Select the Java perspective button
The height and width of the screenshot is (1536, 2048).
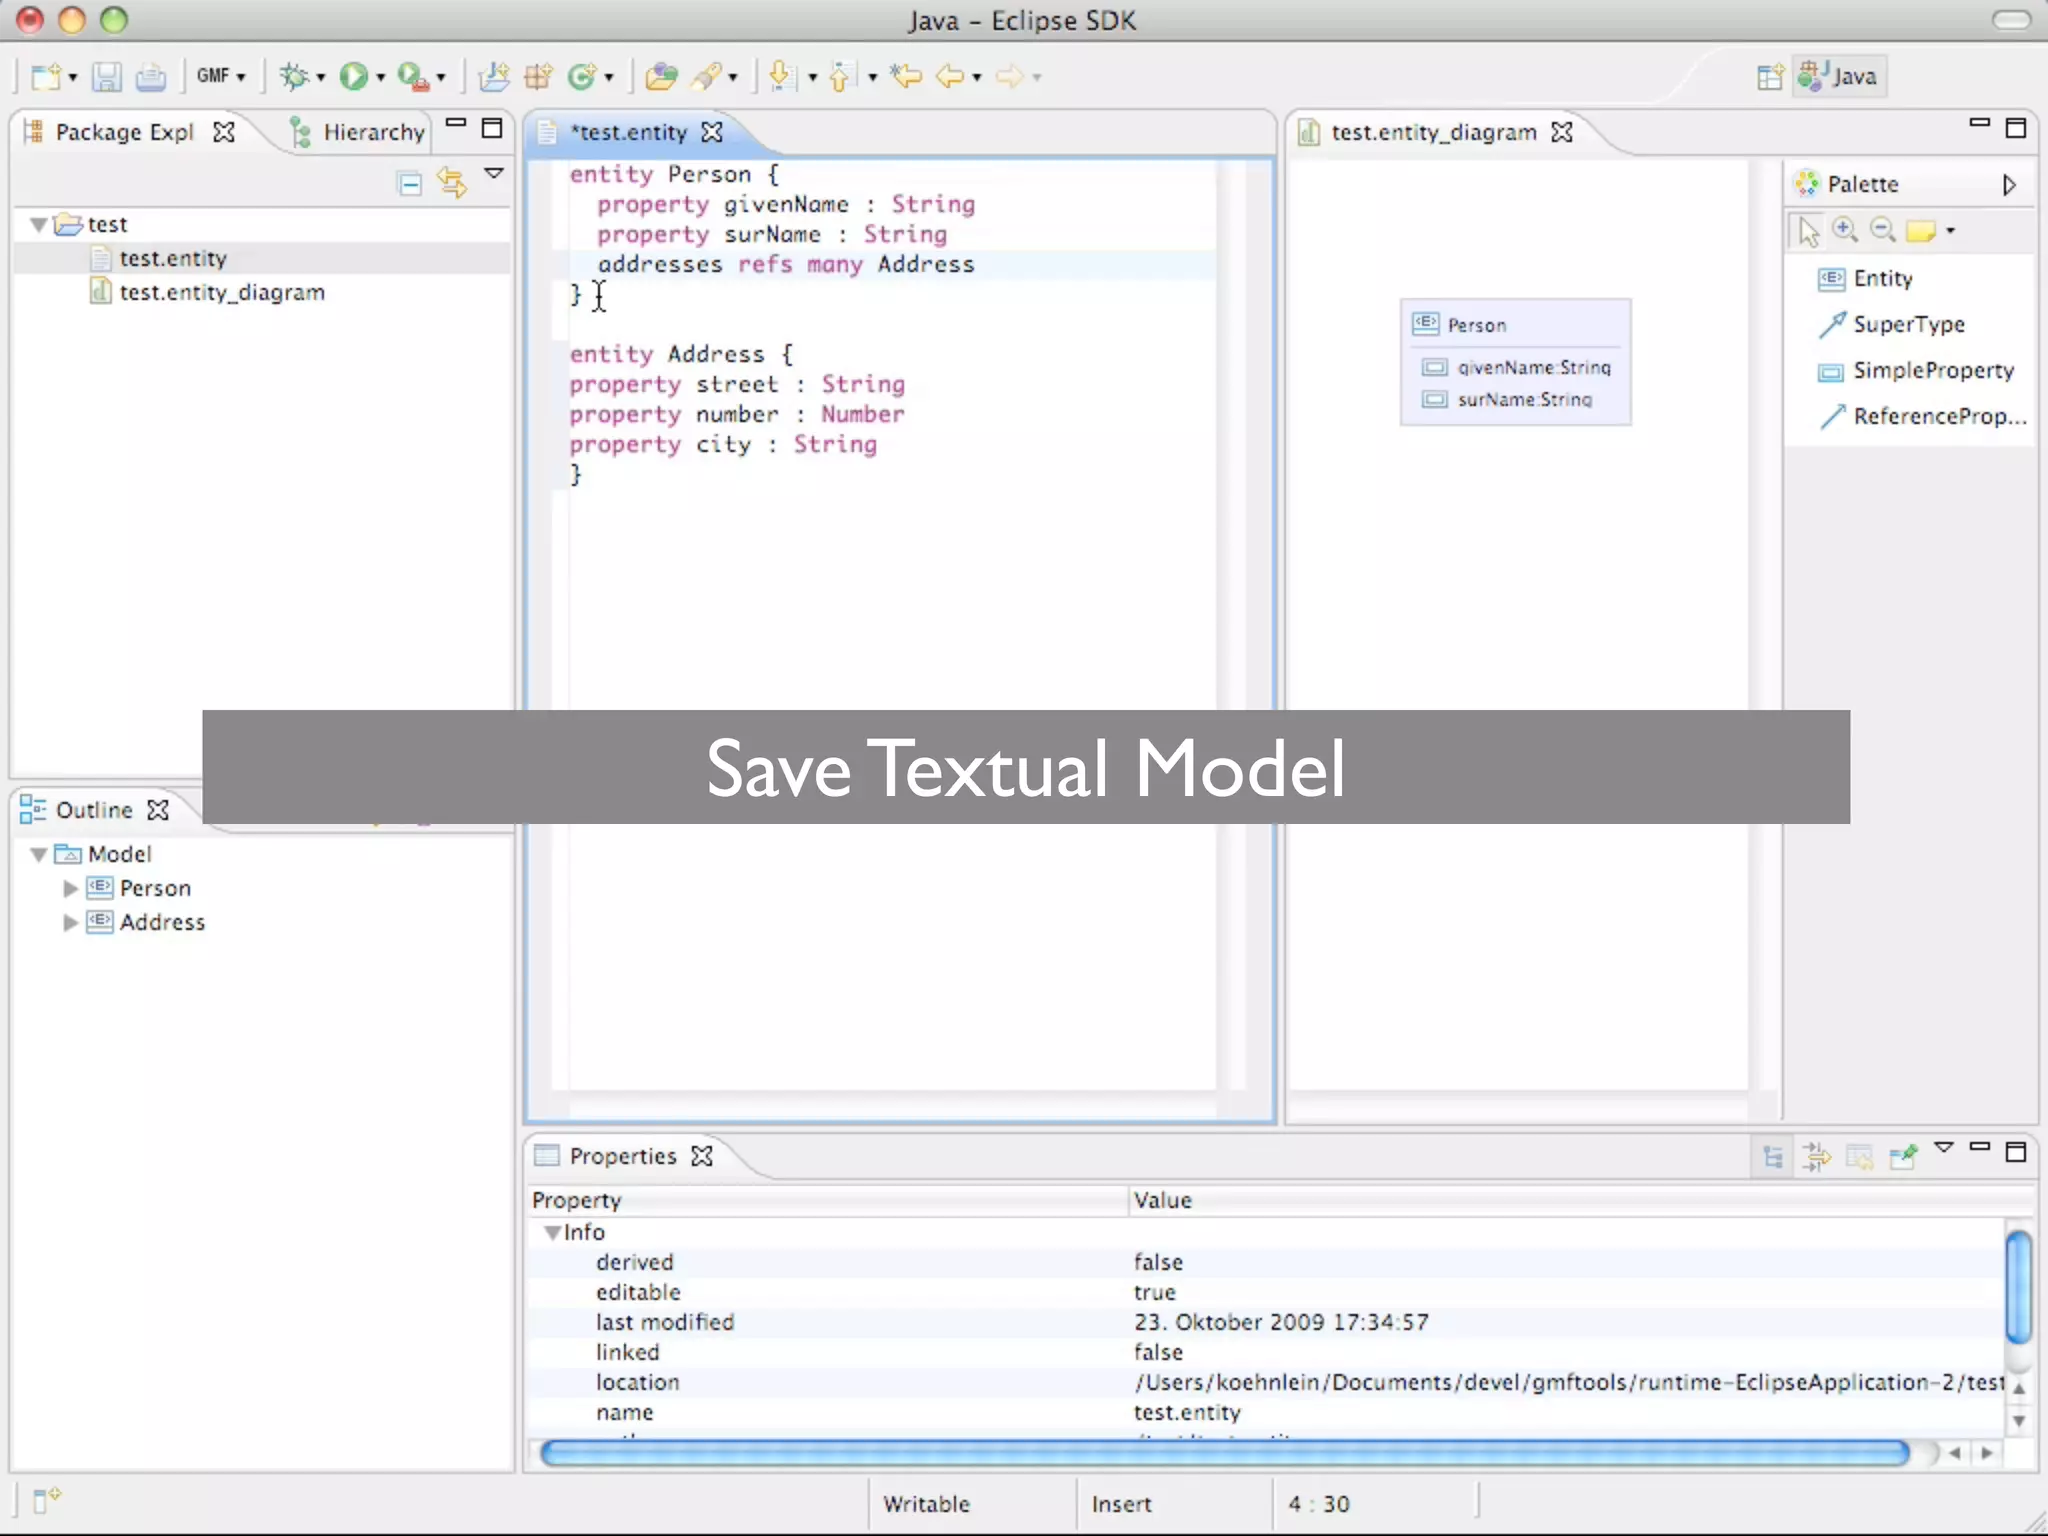1840,76
